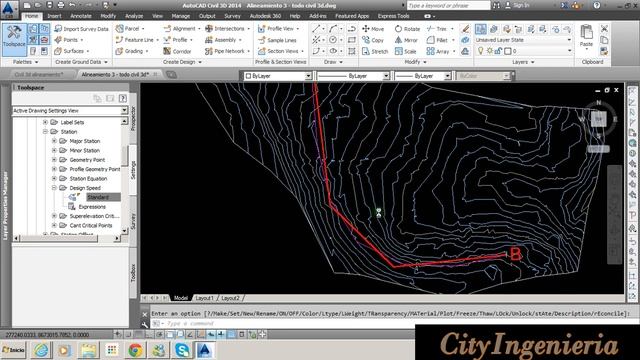Viewport: 640px width, 360px height.
Task: Select the Copy tool
Action: point(373,40)
